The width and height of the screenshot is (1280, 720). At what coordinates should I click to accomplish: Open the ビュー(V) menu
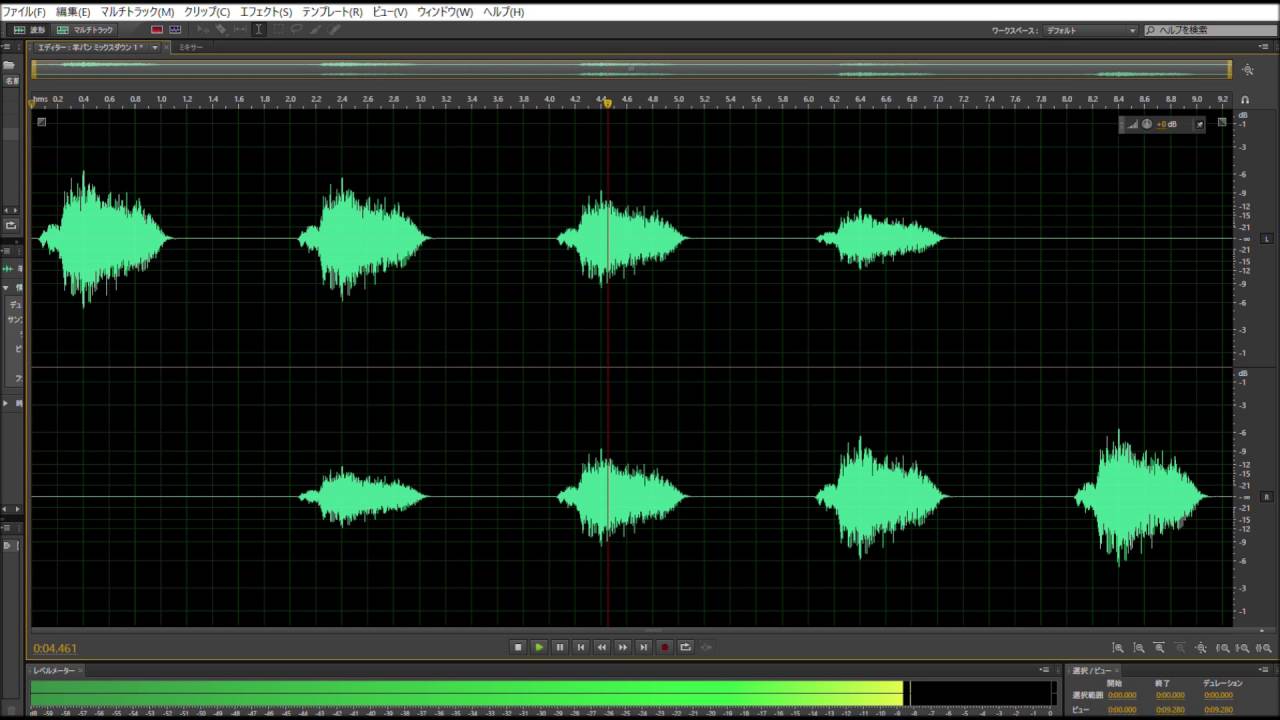click(390, 12)
